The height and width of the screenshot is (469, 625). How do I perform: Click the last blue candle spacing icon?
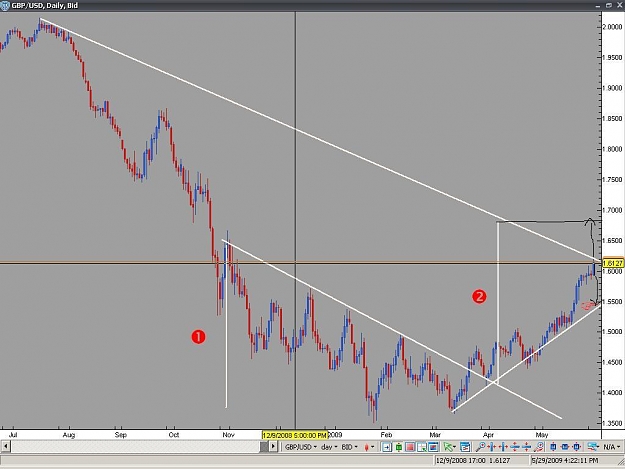coord(576,447)
